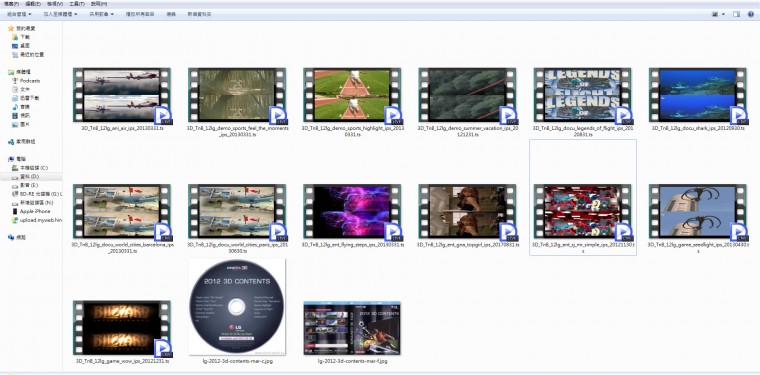Image resolution: width=760 pixels, height=375 pixels.
Task: Click the change view icon
Action: [715, 14]
